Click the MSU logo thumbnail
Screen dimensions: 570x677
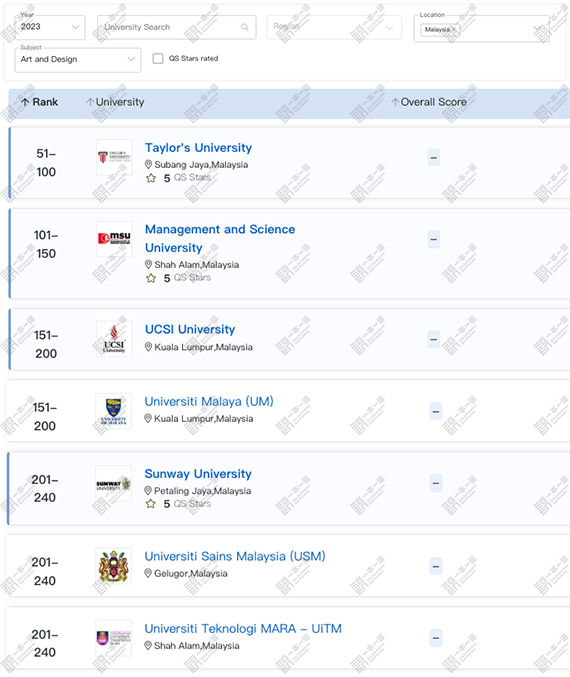pos(114,239)
